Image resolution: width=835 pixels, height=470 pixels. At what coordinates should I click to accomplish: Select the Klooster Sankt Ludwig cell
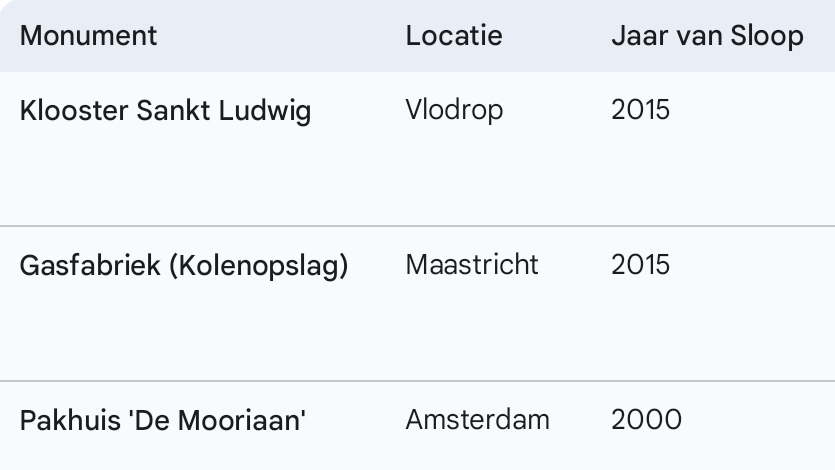[x=165, y=110]
